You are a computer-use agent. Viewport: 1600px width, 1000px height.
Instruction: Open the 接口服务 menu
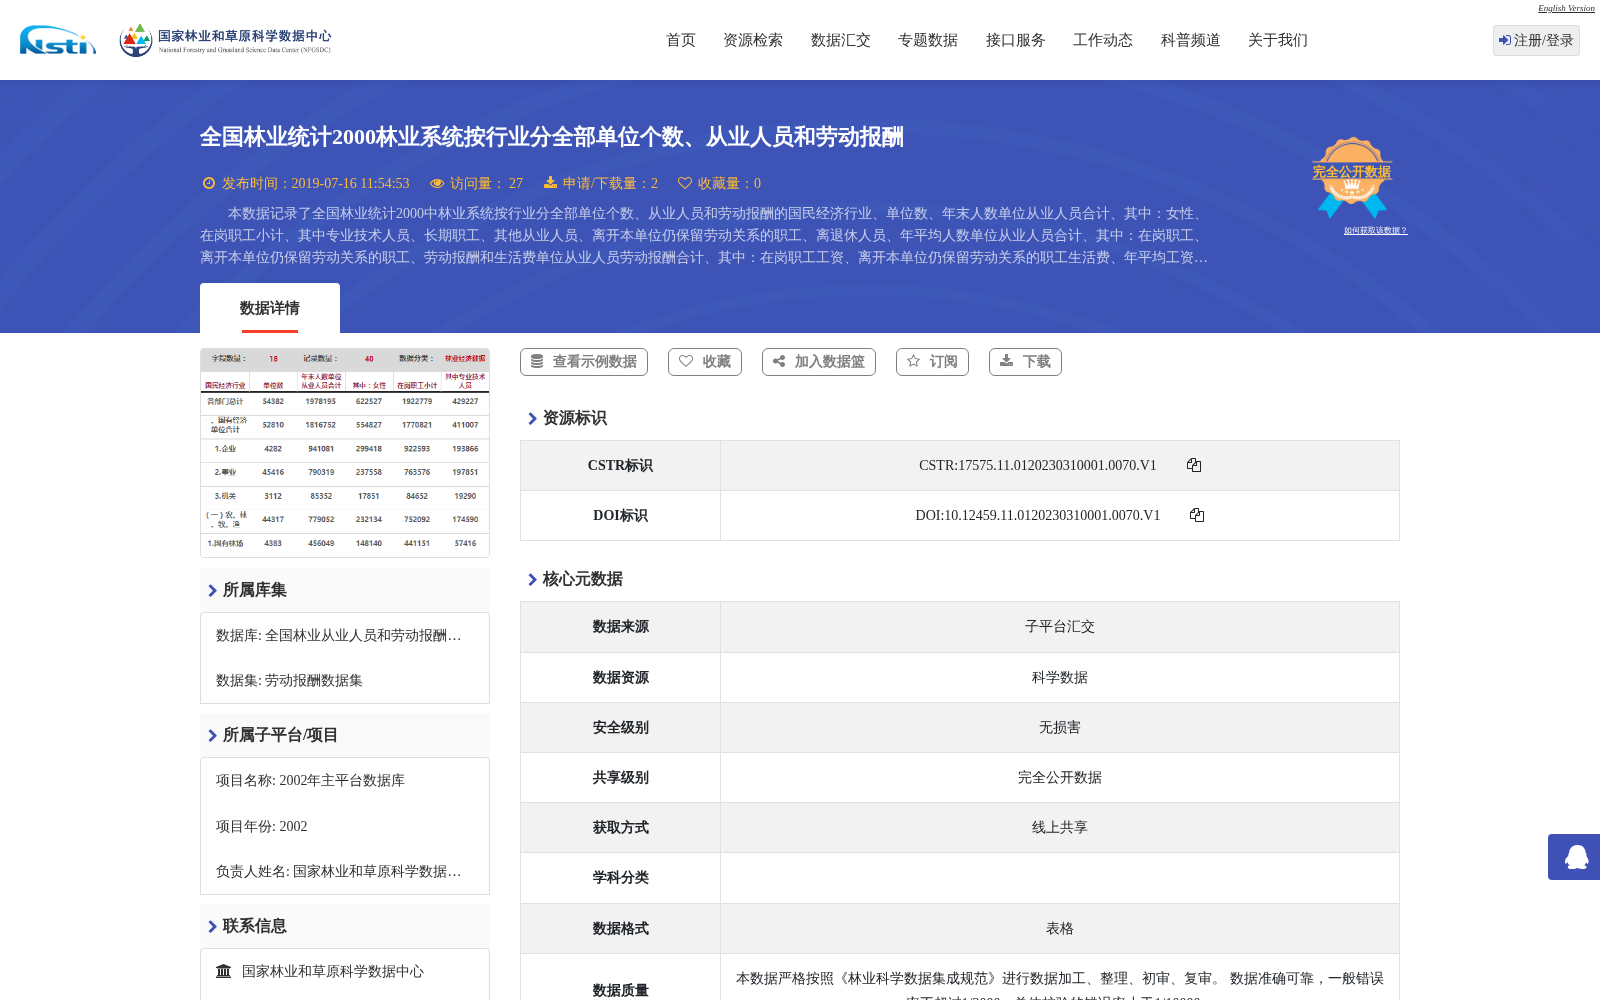tap(1016, 40)
